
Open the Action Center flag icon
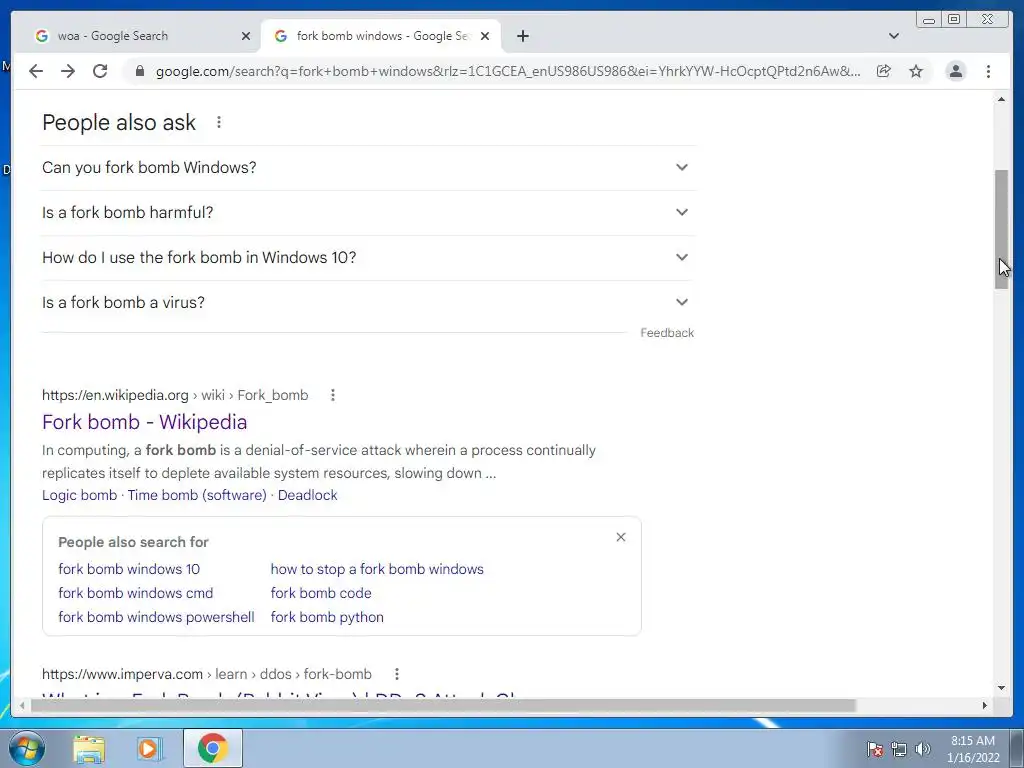pyautogui.click(x=874, y=749)
